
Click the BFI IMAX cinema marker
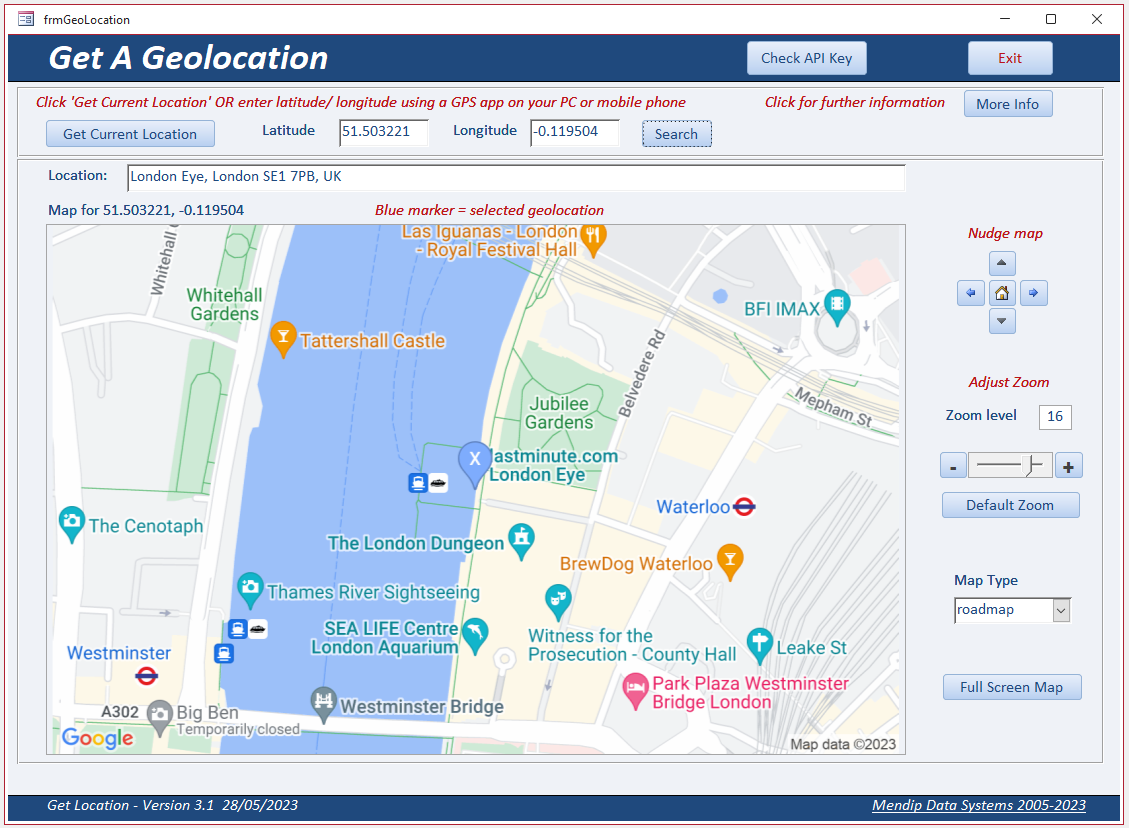[837, 305]
